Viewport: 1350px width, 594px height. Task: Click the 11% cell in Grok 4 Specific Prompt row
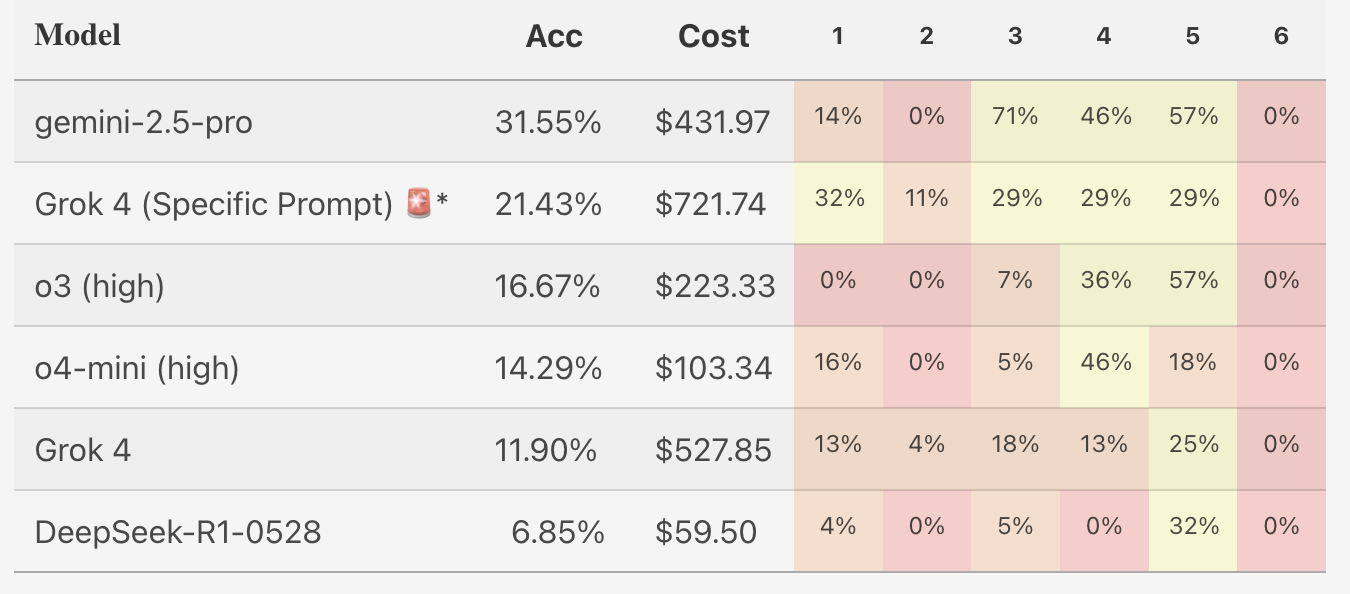(927, 199)
